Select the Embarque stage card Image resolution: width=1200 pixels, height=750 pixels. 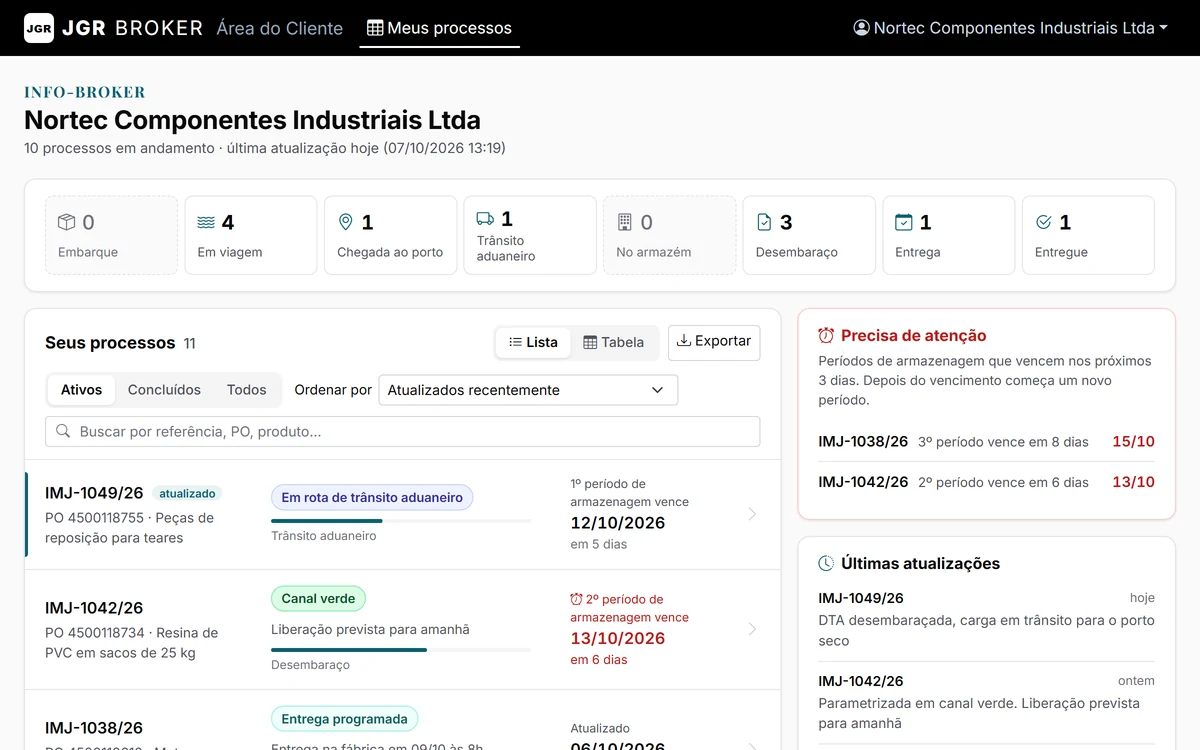click(x=111, y=235)
